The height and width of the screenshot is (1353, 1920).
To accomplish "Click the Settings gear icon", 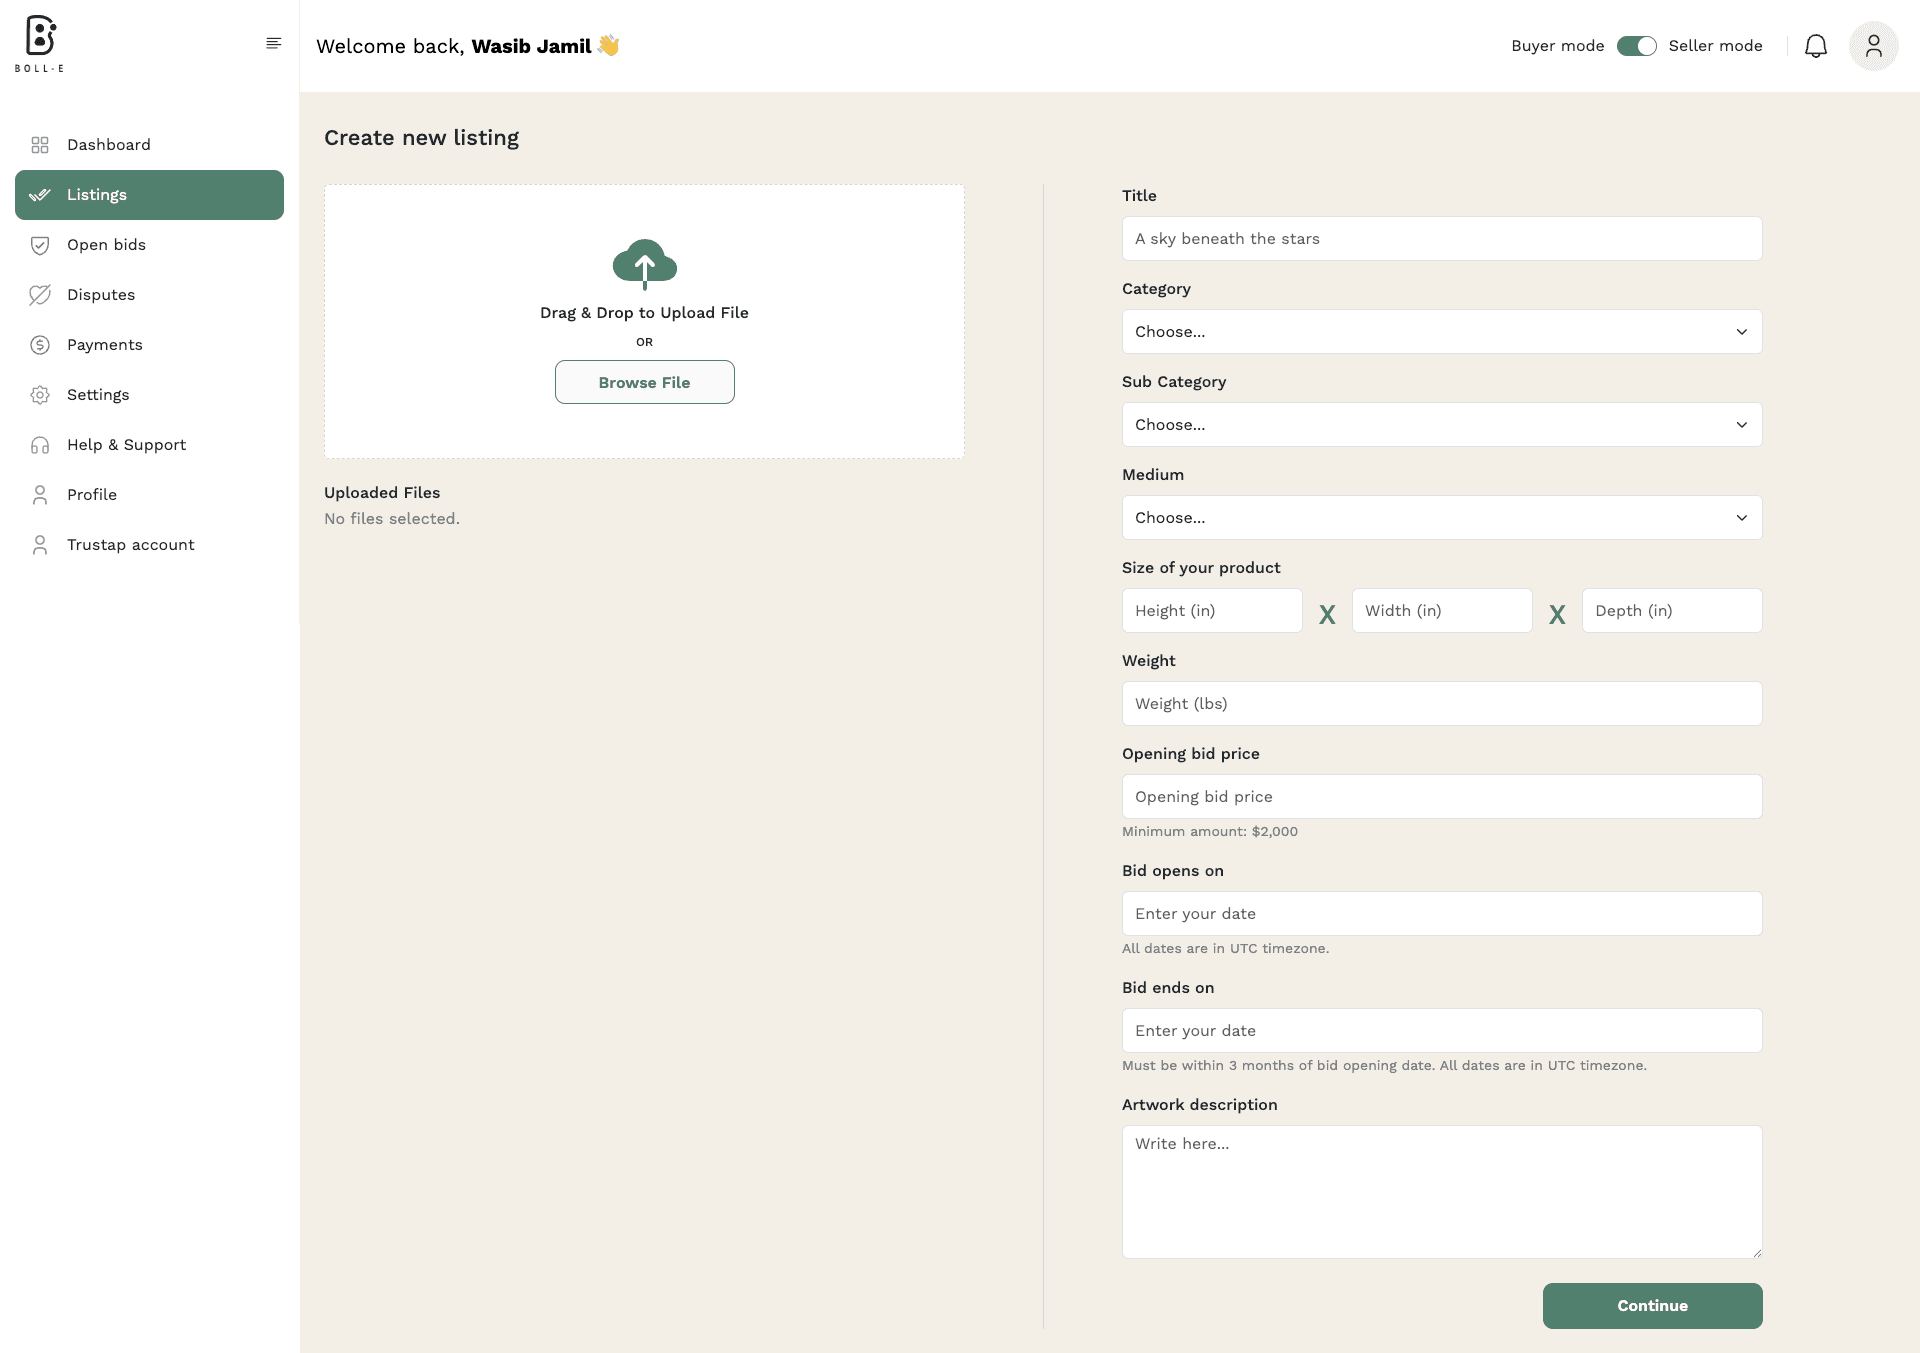I will (x=40, y=395).
